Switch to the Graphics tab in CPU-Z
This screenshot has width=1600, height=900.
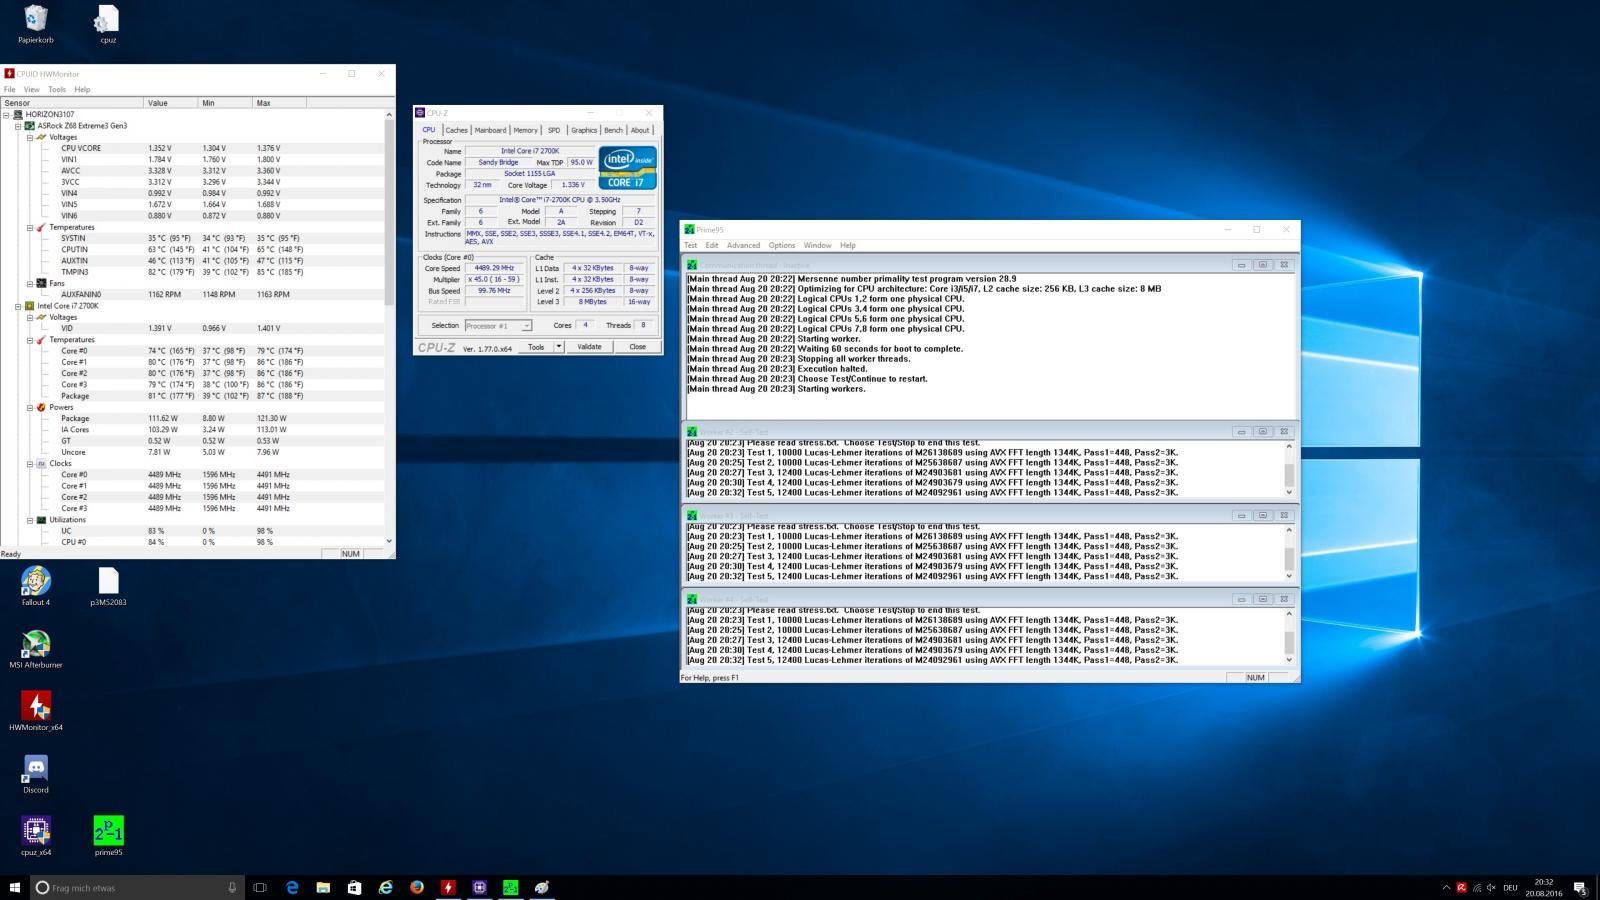point(584,130)
